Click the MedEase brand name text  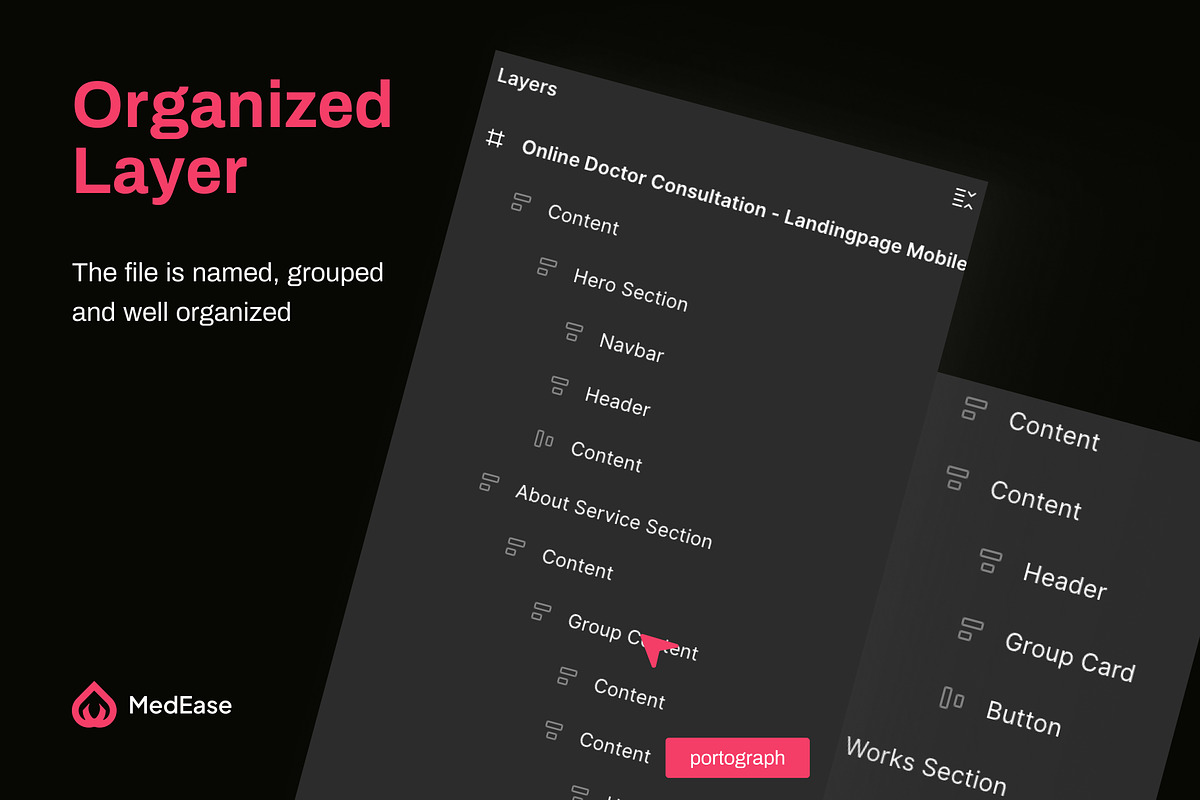pyautogui.click(x=180, y=705)
